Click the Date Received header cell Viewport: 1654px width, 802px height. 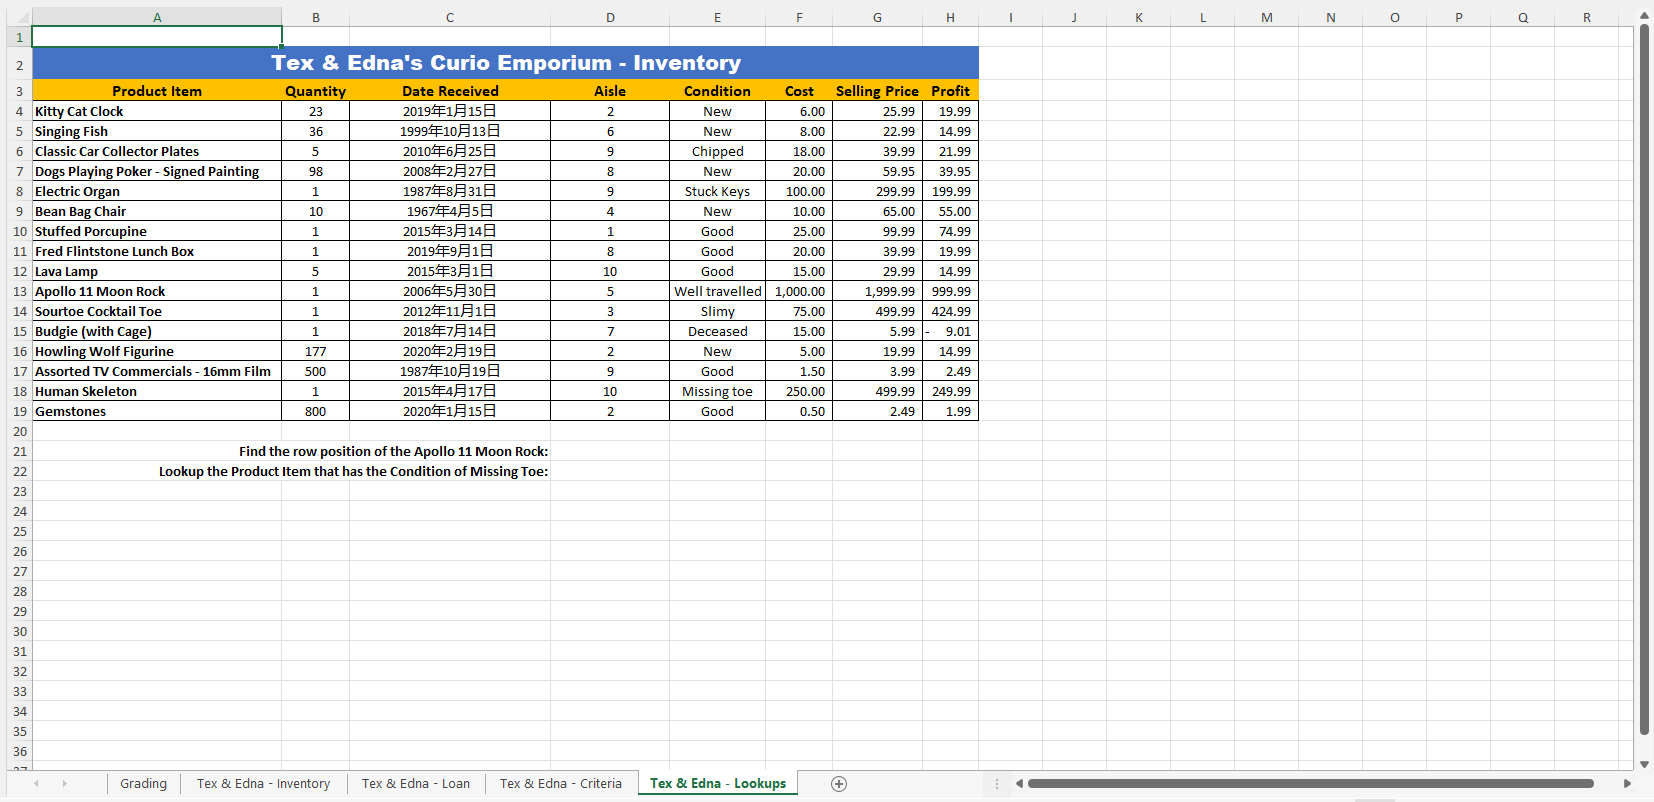450,91
